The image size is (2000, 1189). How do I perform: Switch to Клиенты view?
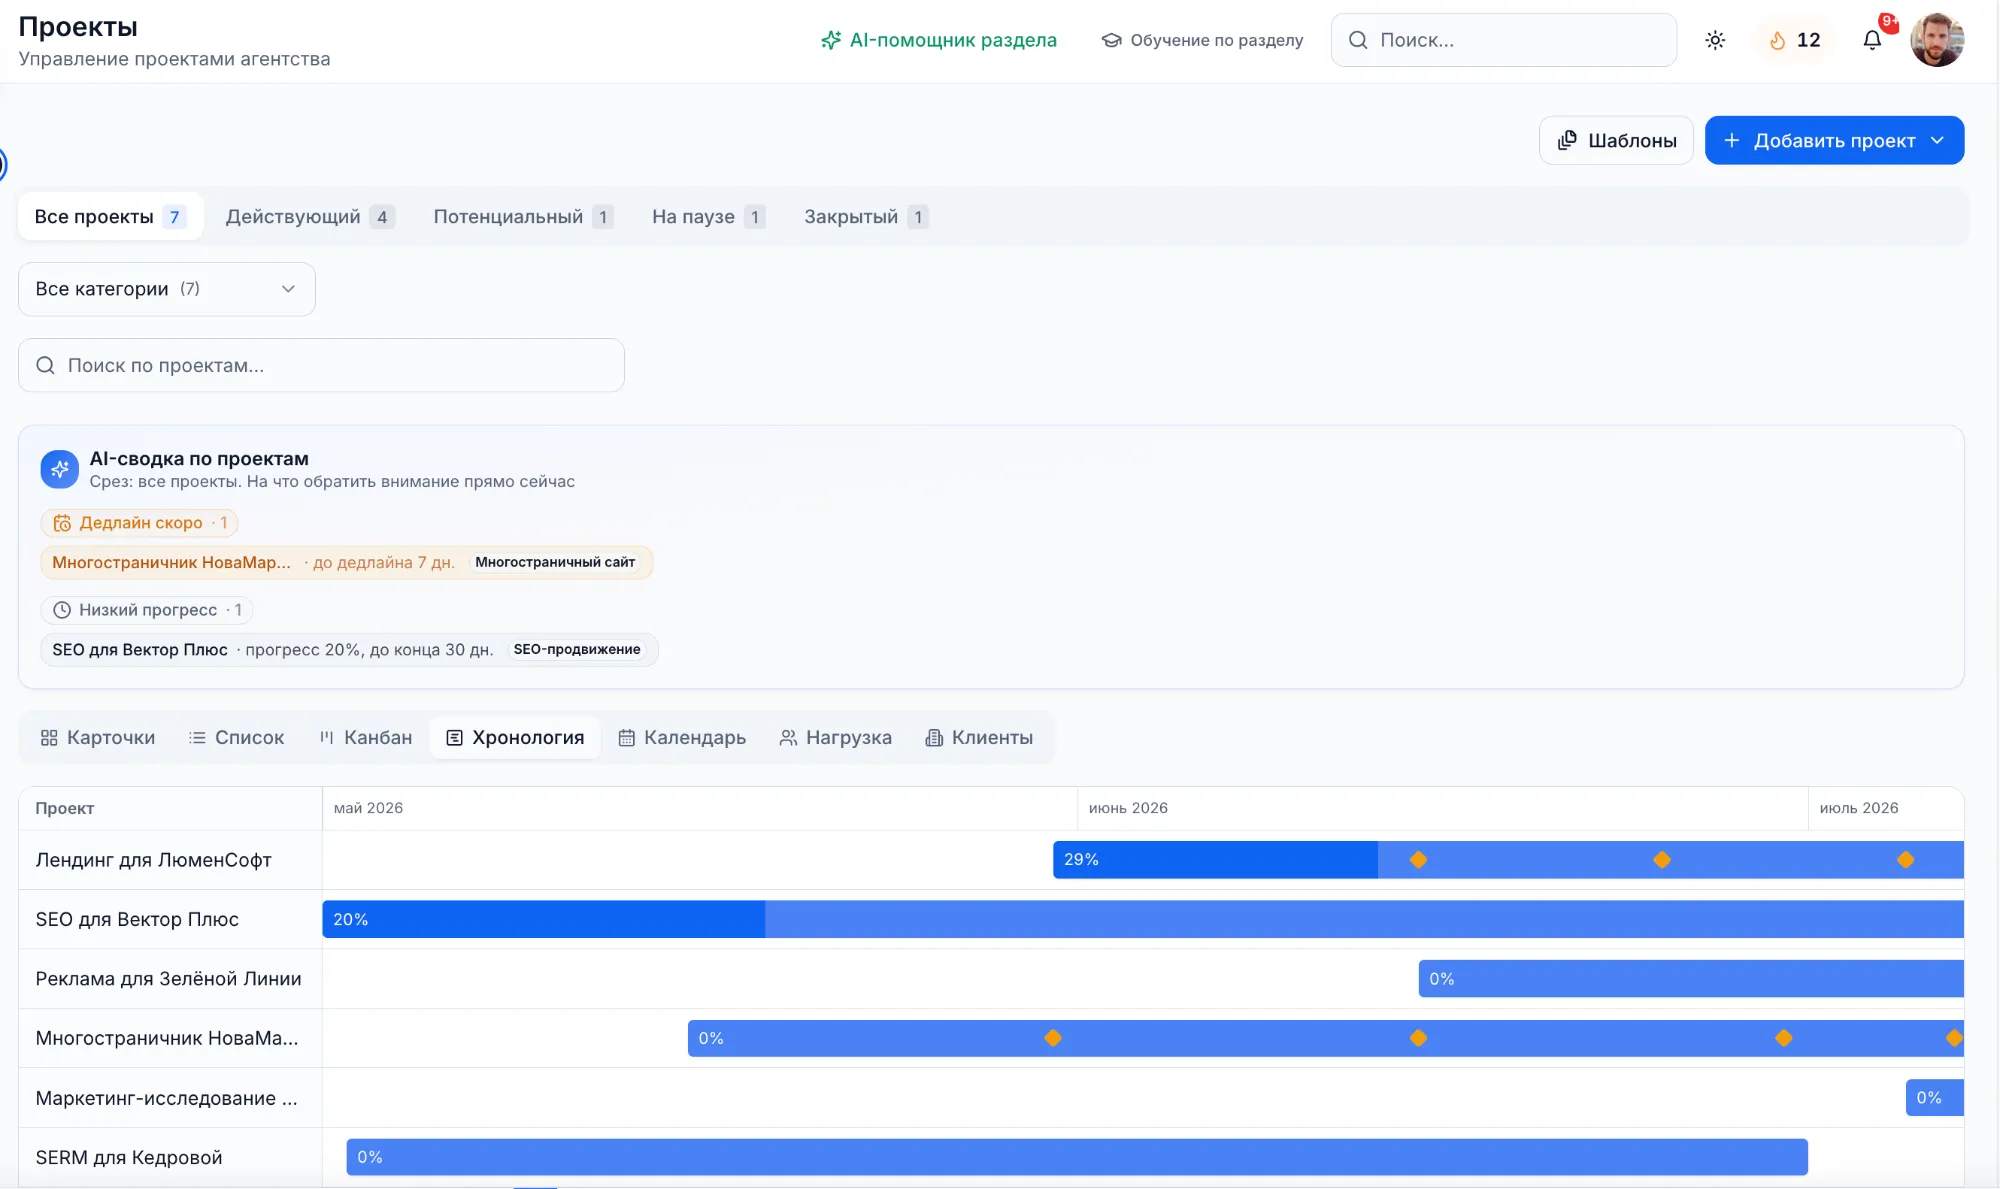point(979,738)
